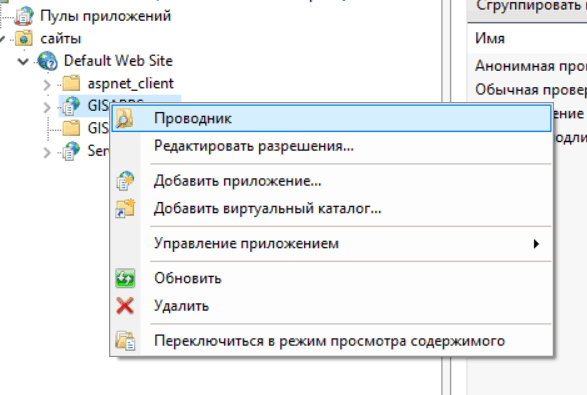Click the Add Virtual Directory folder icon
Viewport: 587px width, 395px height.
(125, 208)
